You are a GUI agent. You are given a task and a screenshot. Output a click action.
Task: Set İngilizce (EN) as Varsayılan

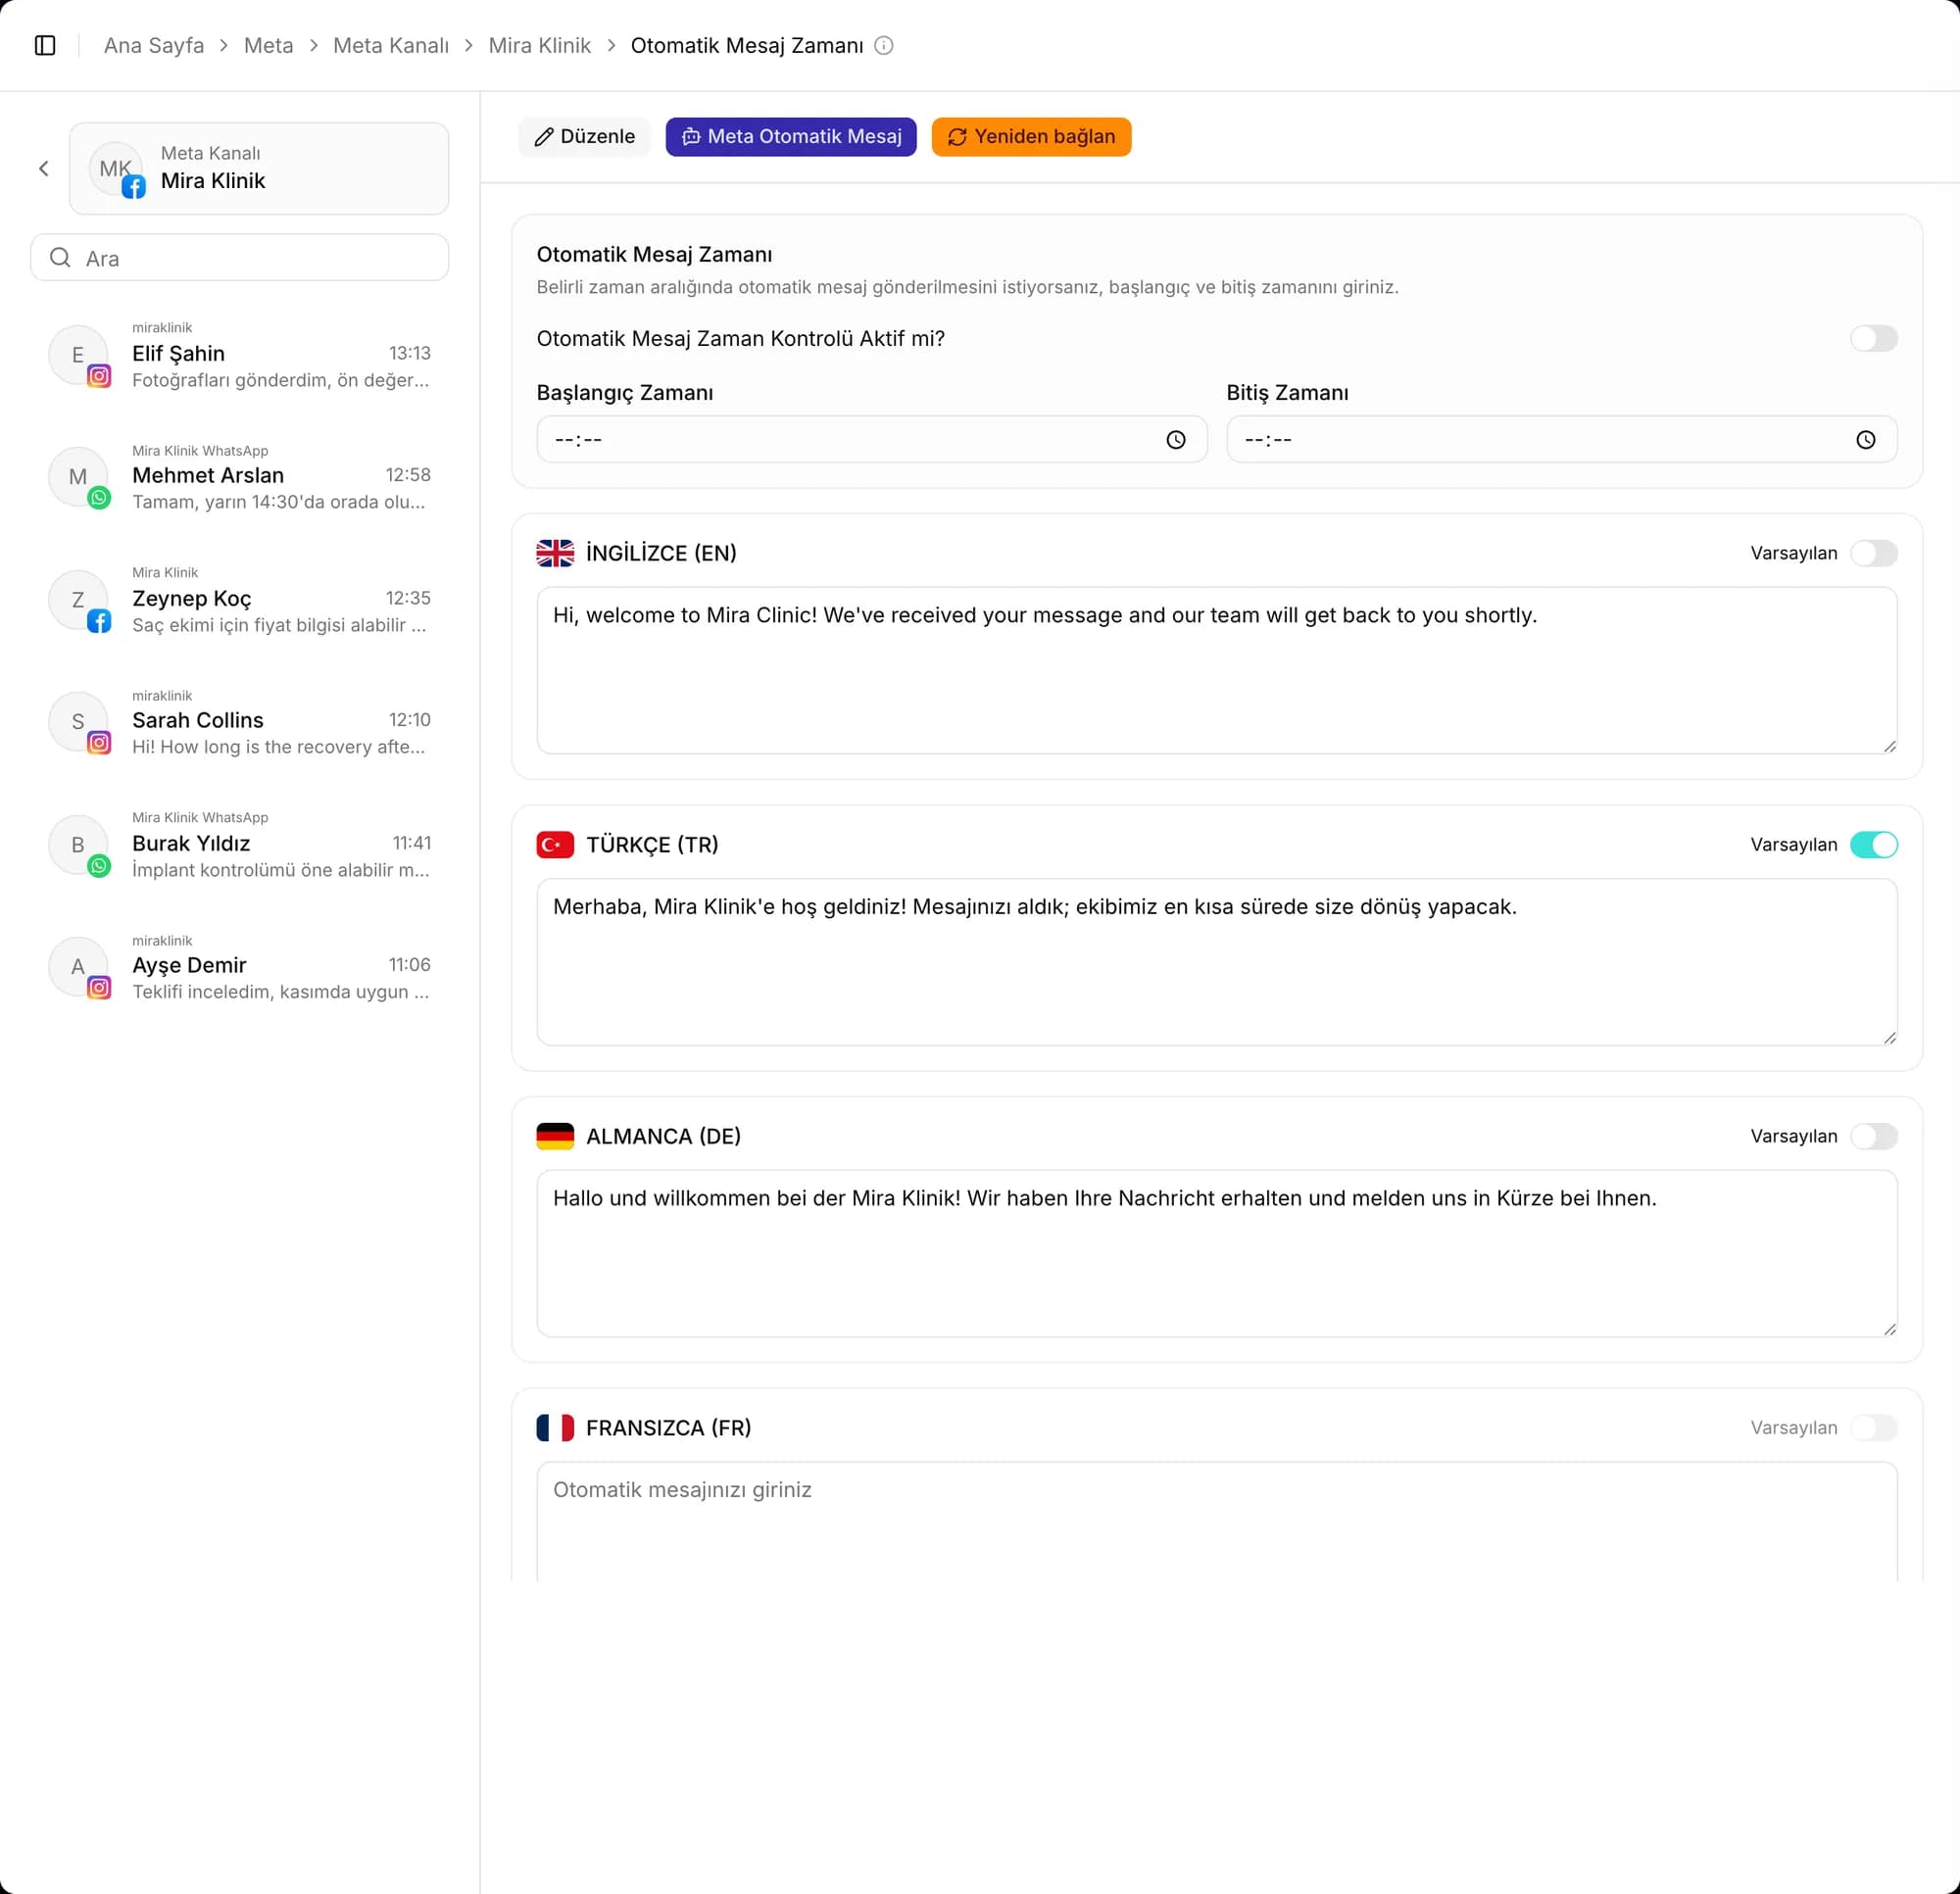click(1873, 553)
